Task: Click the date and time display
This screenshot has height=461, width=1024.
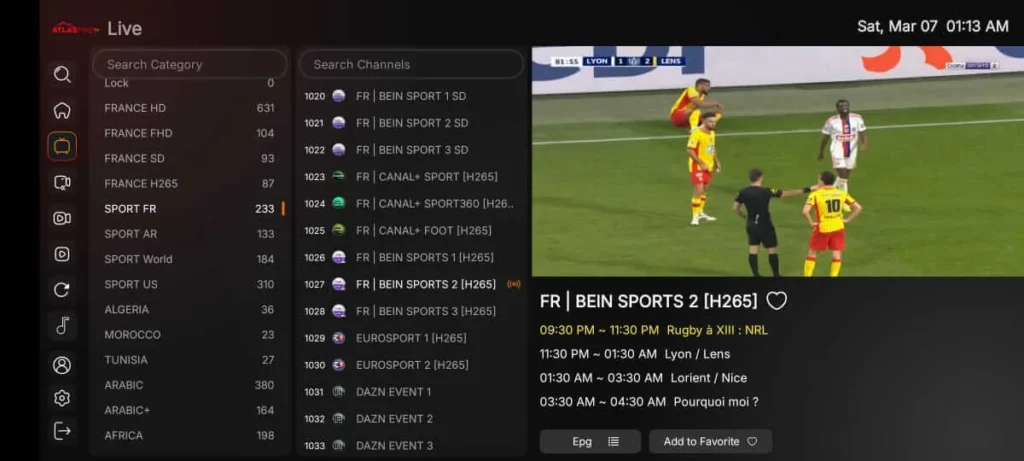Action: (933, 26)
